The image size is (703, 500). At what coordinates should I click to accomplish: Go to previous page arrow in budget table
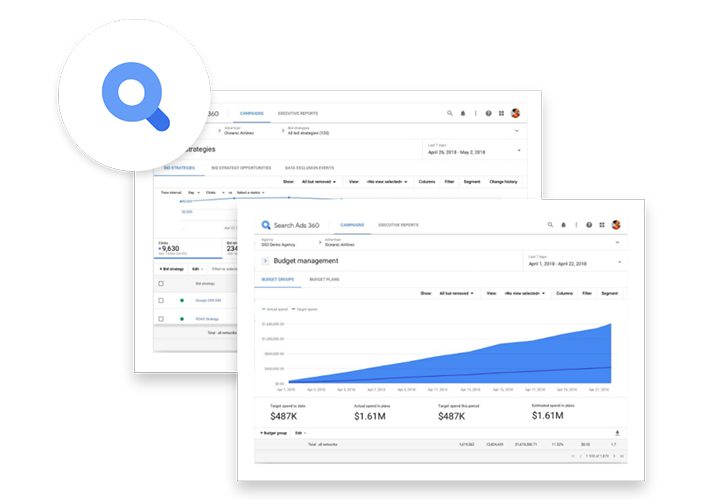pyautogui.click(x=580, y=456)
